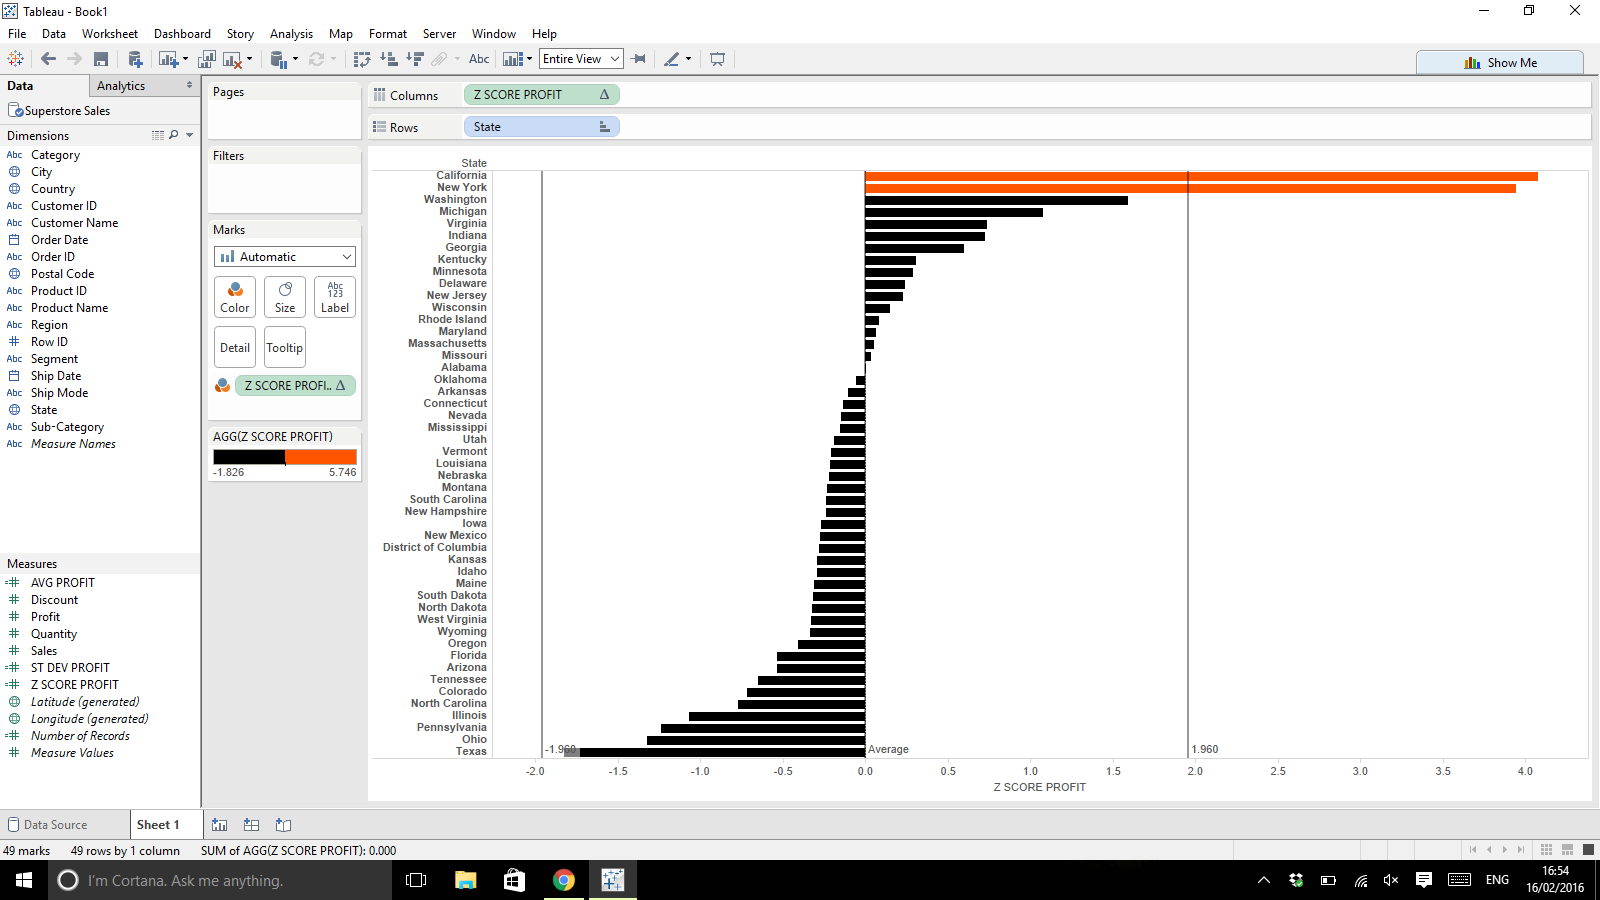Open the Fit dropdown showing Entire View
The width and height of the screenshot is (1600, 900).
[581, 59]
